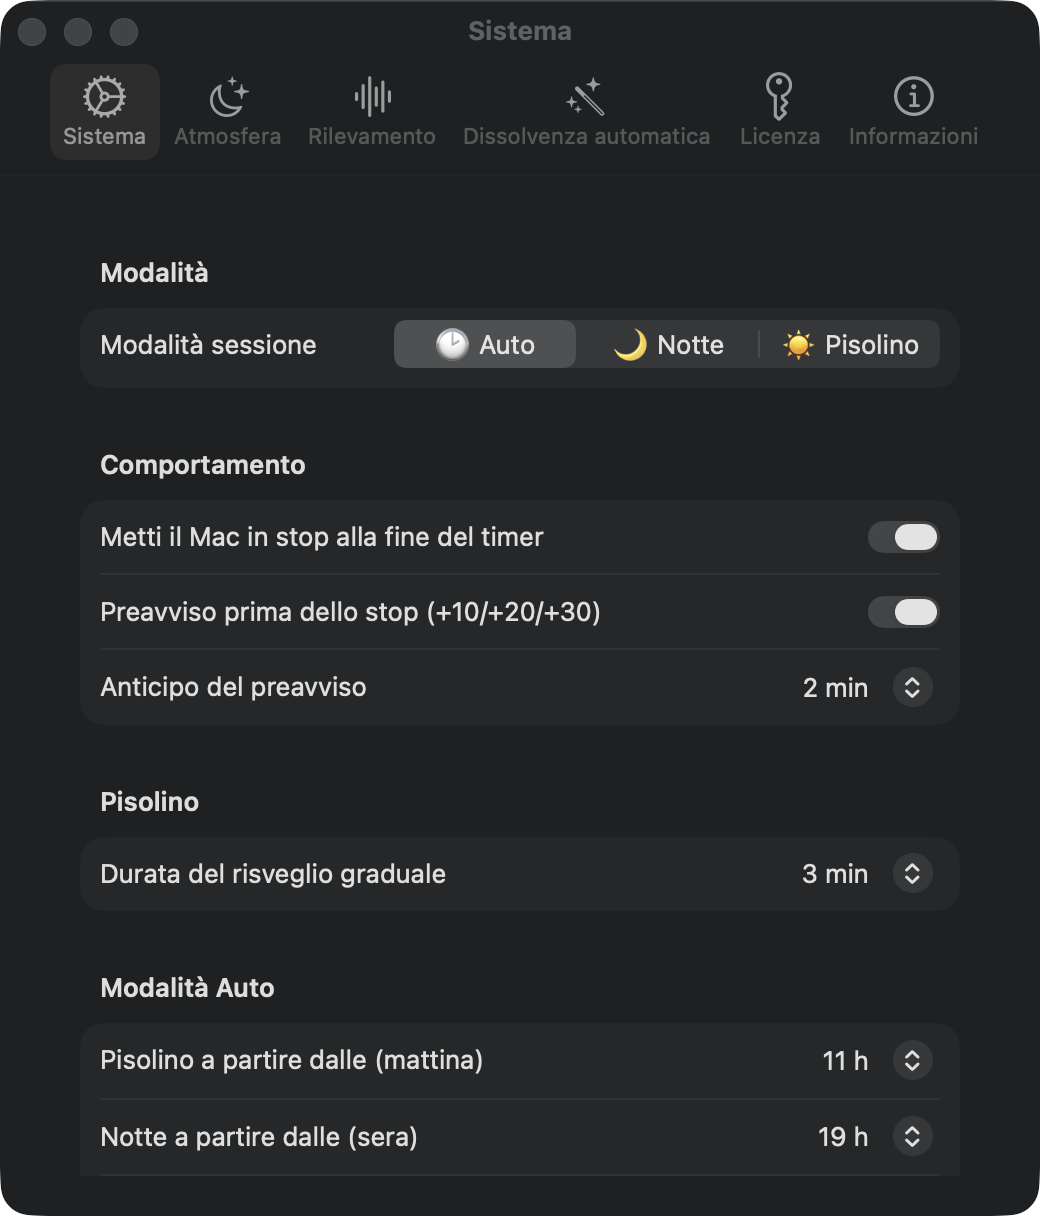This screenshot has width=1040, height=1216.
Task: Open the Dissolvenza automatica magic wand icon
Action: click(x=586, y=98)
